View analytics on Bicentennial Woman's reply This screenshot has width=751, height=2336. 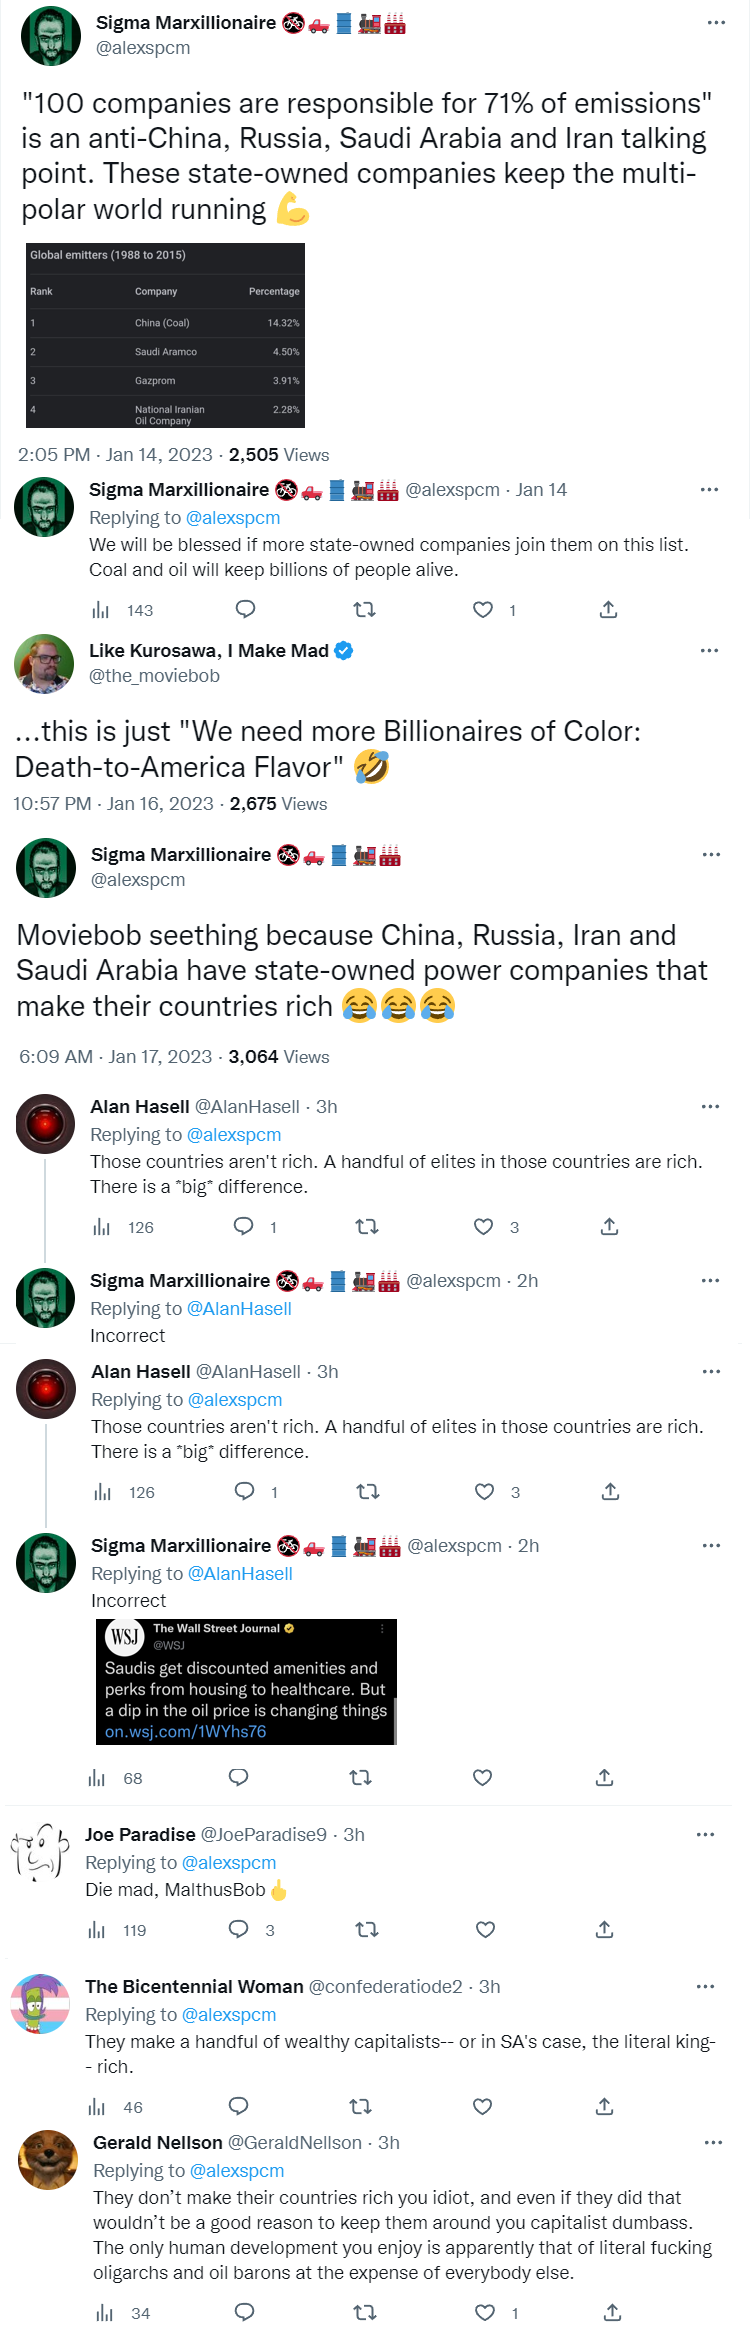tap(97, 2106)
